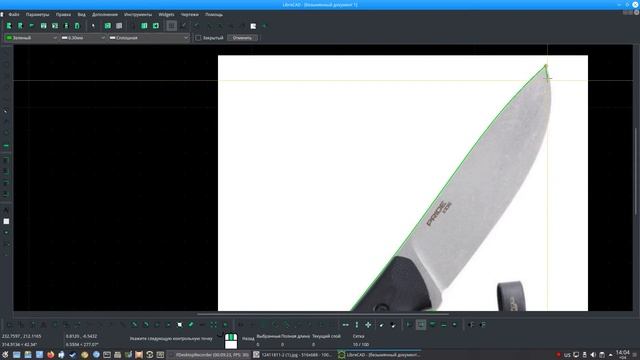
Task: Expand the Сплошная line type dropdown
Action: [149, 38]
